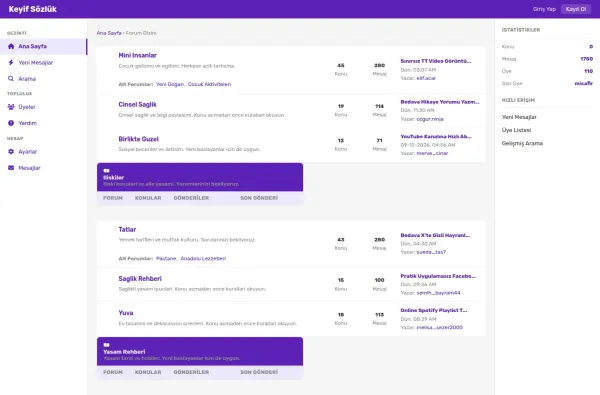600x395 pixels.
Task: Open Üyeler in sidebar
Action: [43, 107]
